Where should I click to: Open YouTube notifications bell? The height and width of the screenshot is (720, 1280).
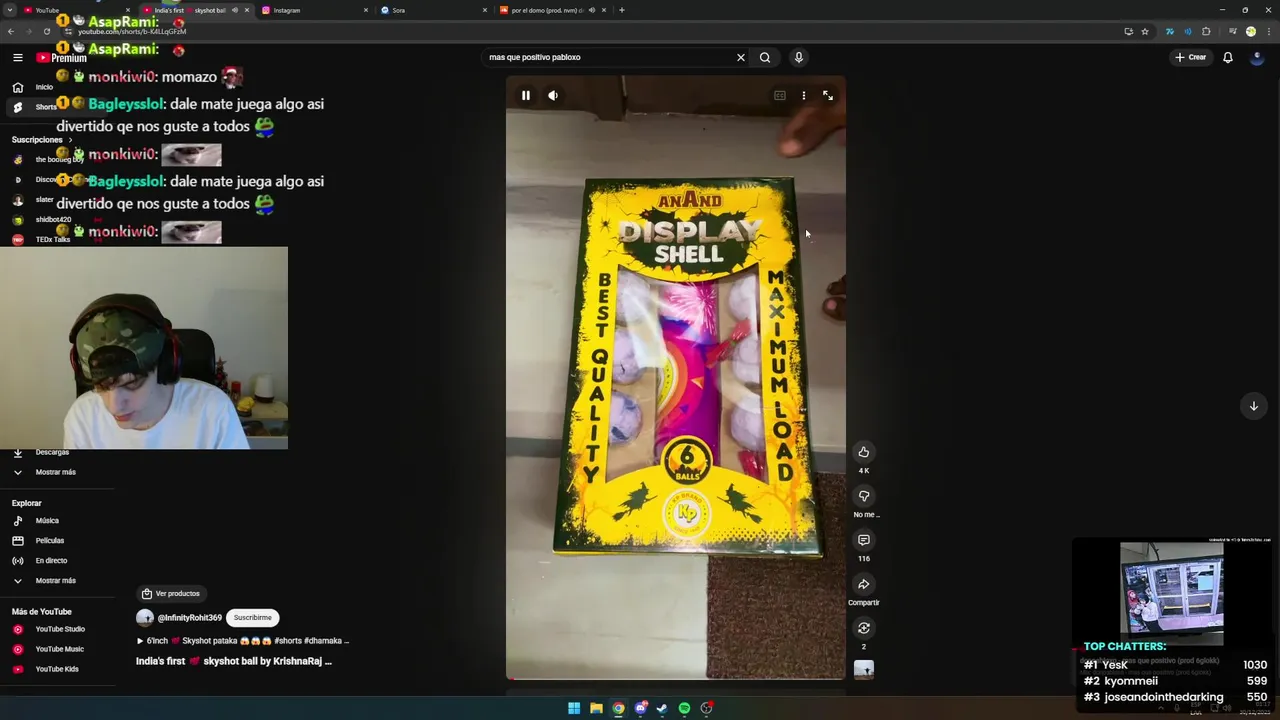1228,57
